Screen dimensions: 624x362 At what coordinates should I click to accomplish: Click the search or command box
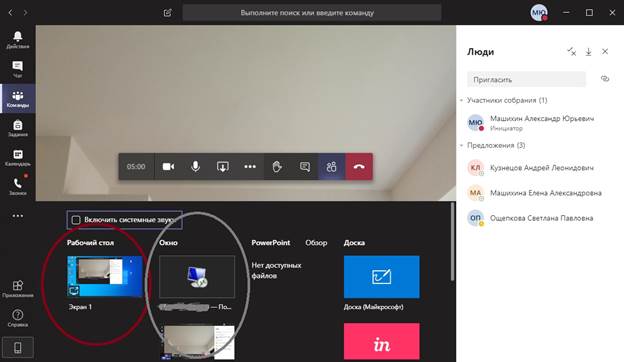(x=312, y=13)
